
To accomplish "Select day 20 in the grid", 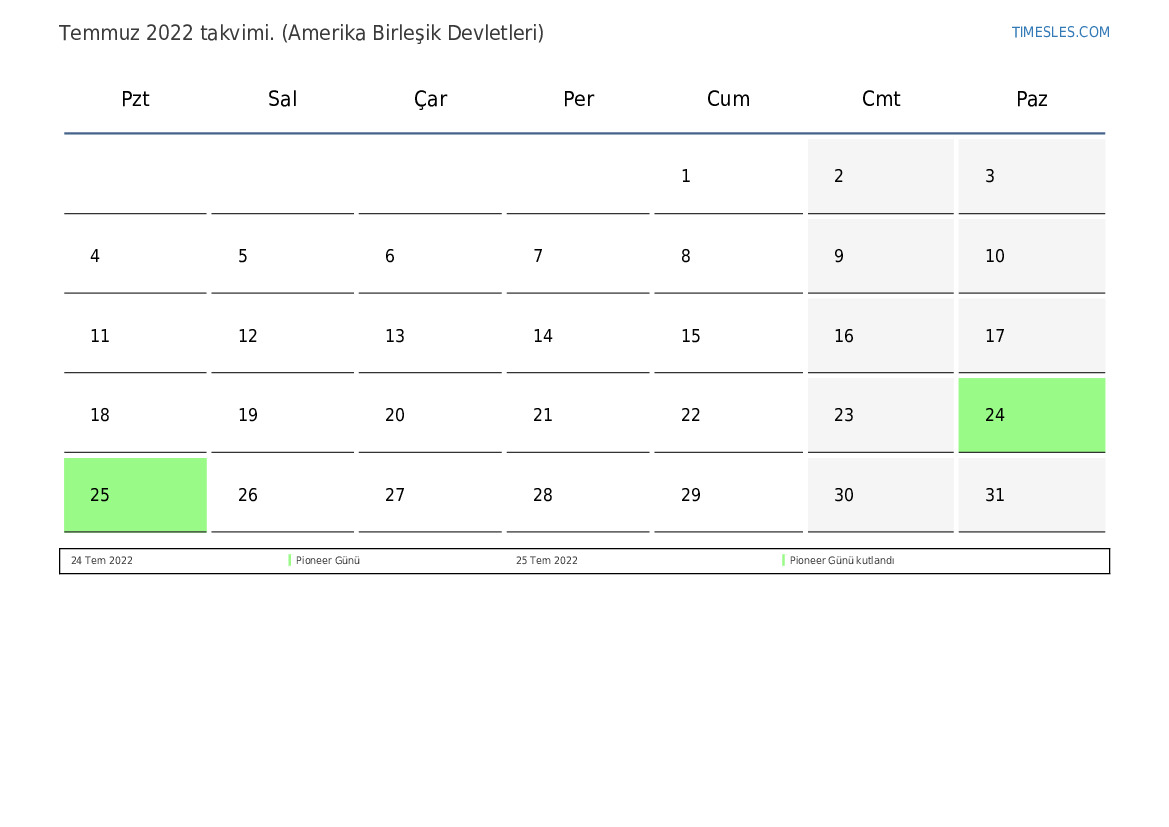I will pos(395,416).
